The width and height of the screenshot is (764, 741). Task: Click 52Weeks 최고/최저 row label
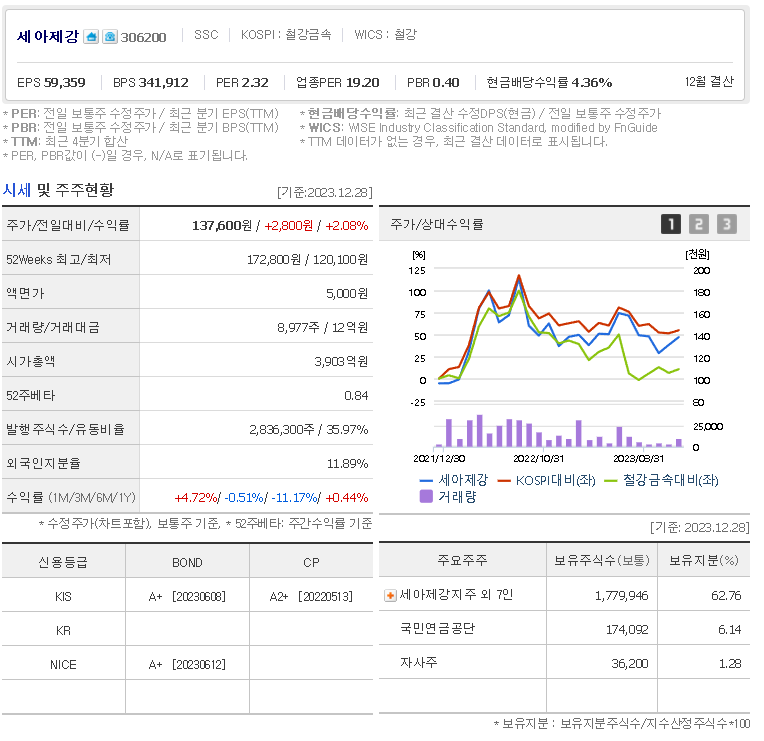click(58, 260)
